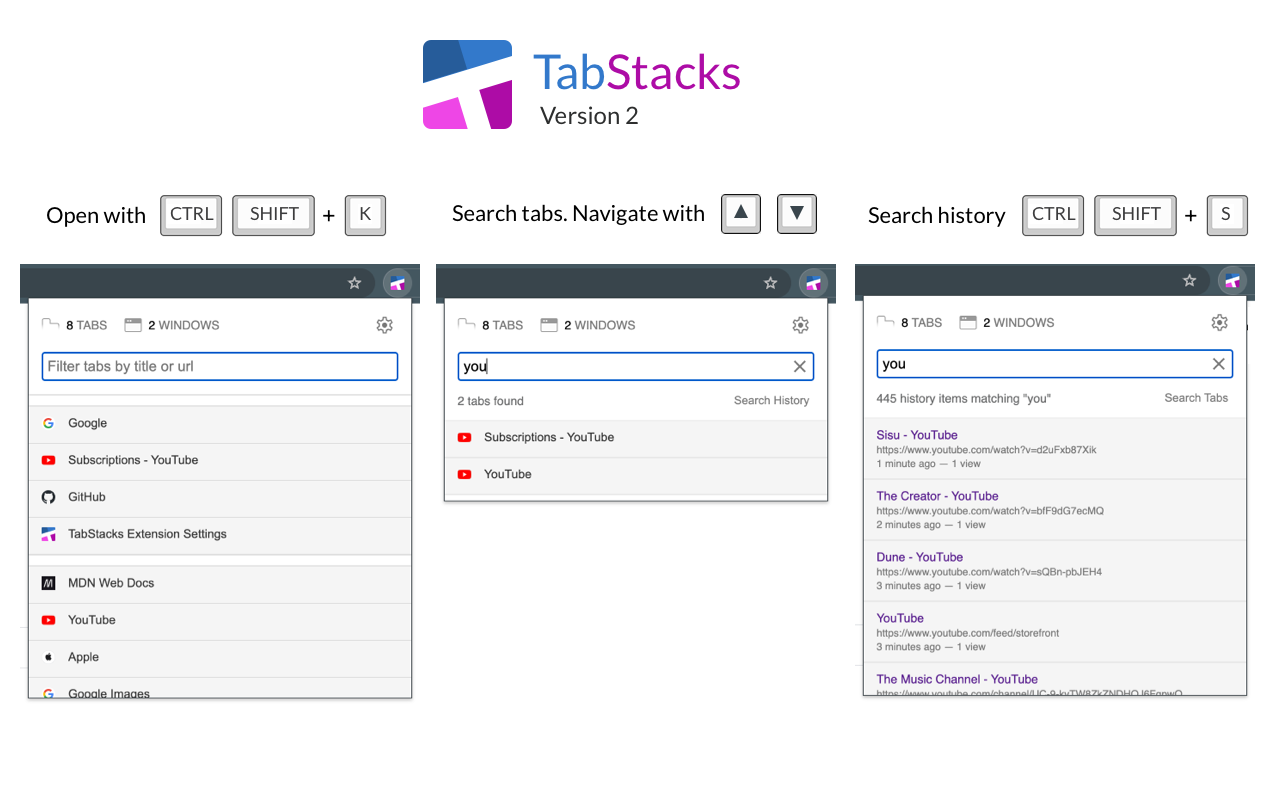Click the bookmark star in middle panel toolbar
Image resolution: width=1280 pixels, height=800 pixels.
pyautogui.click(x=770, y=283)
